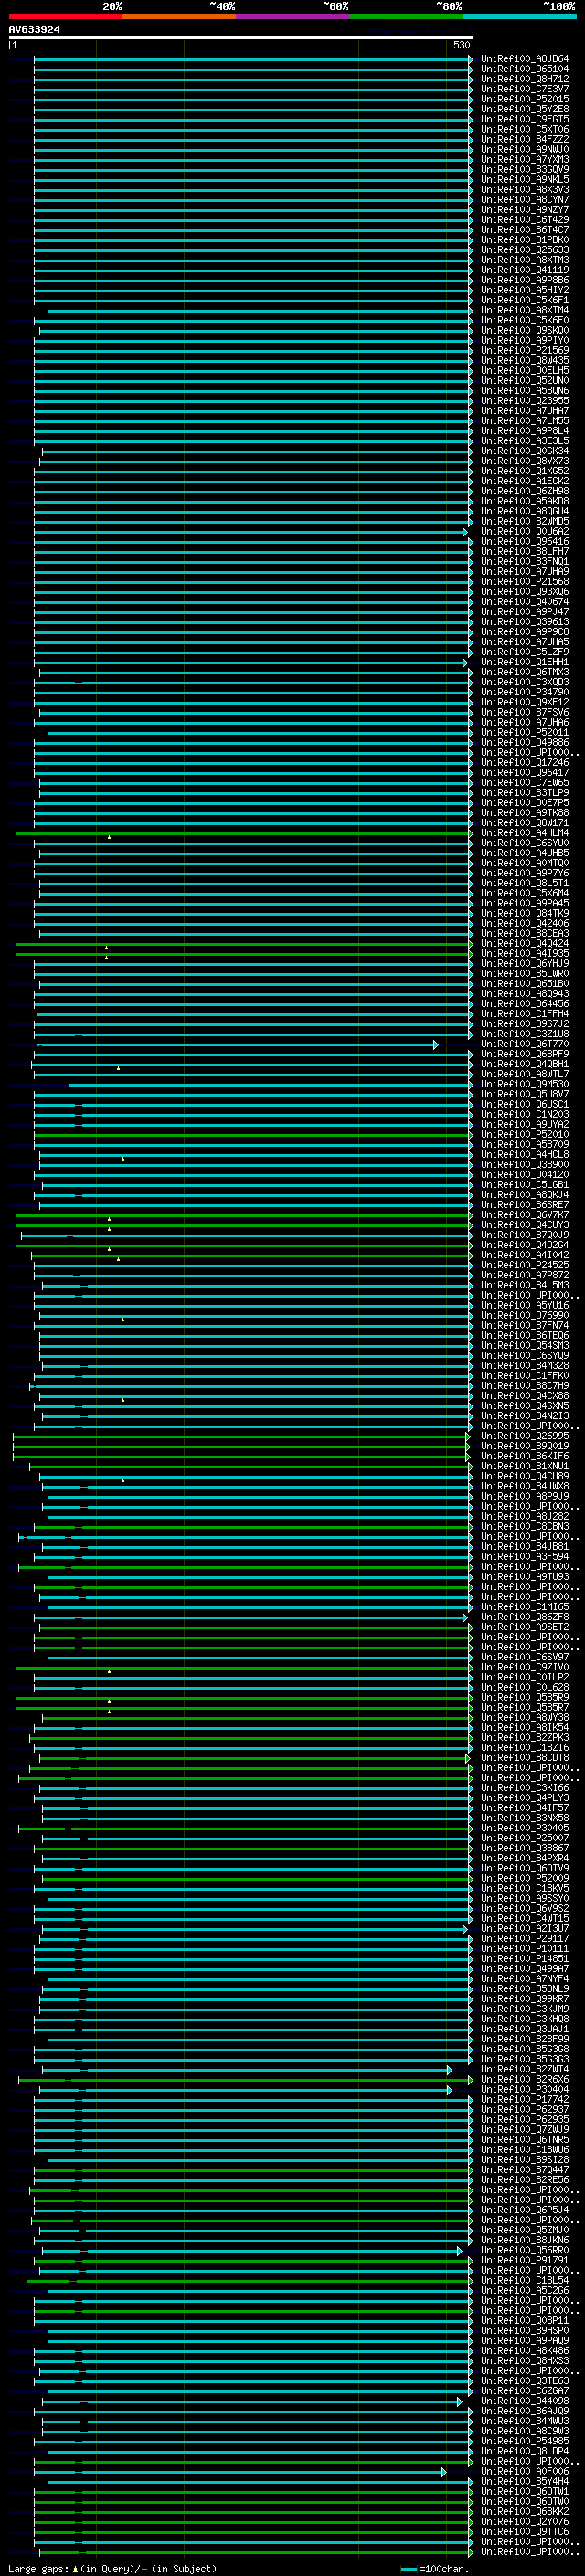Click label UniRef100_Q4CU89
Viewport: 585px width, 2576px height.
pyautogui.click(x=525, y=1476)
